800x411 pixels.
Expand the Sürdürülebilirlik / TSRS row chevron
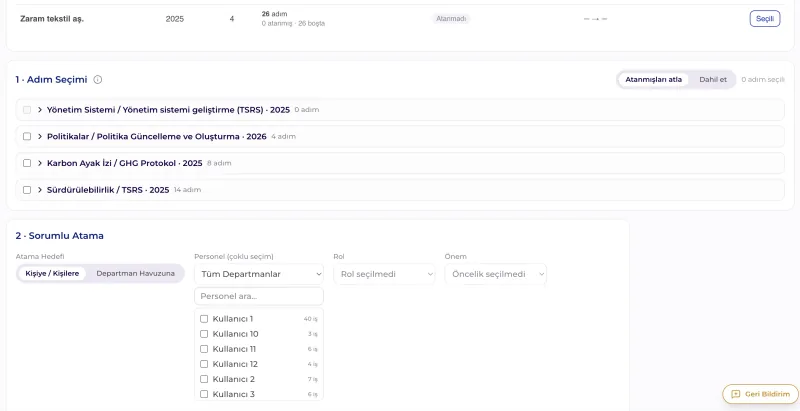coord(40,190)
